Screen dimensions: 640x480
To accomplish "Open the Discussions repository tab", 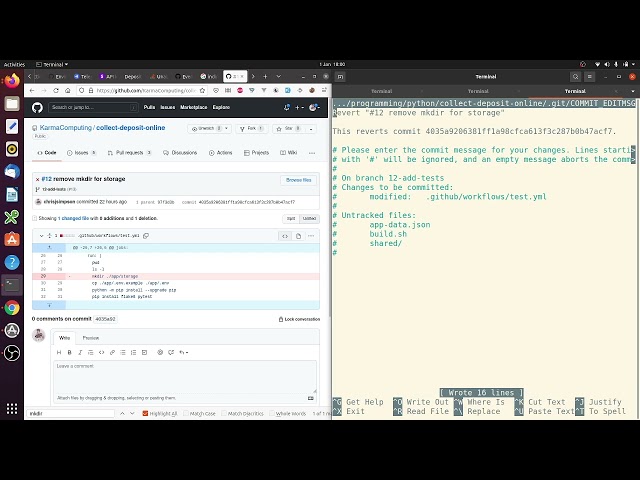I will click(180, 153).
